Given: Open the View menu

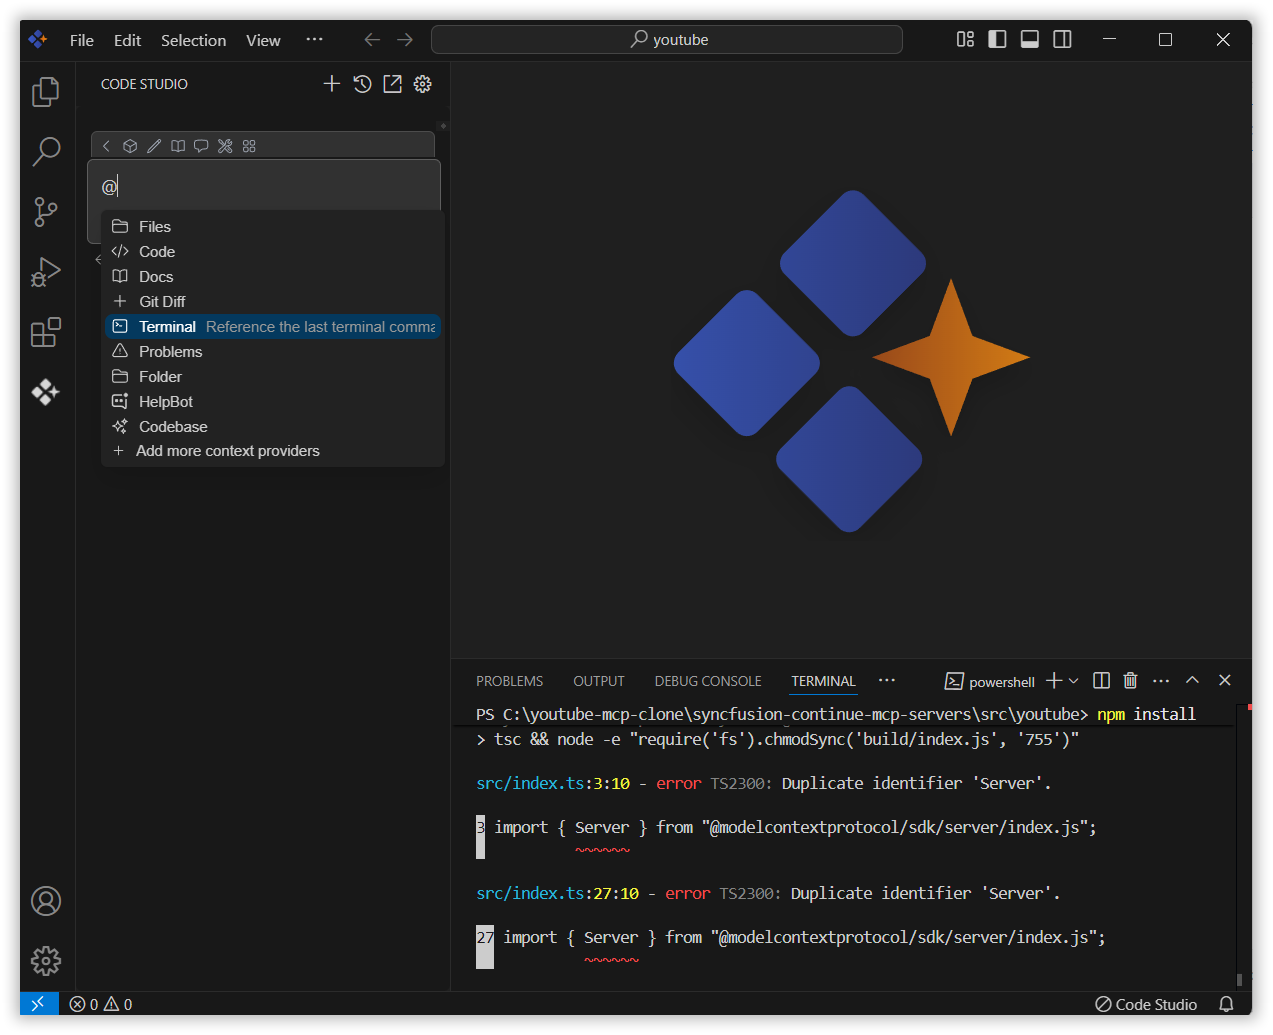Looking at the screenshot, I should (x=263, y=40).
